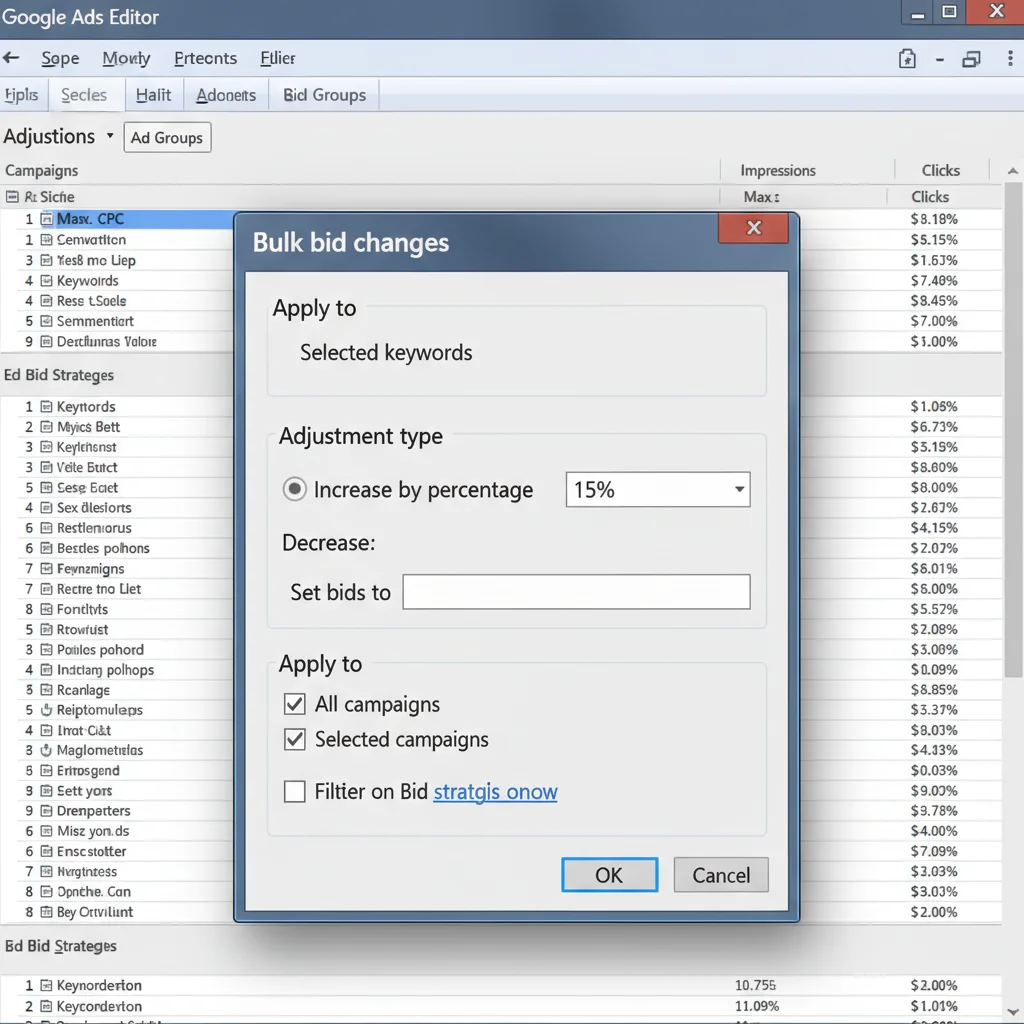Screen dimensions: 1024x1024
Task: Click the row icon beside Dertfunnas Valore
Action: pos(46,342)
